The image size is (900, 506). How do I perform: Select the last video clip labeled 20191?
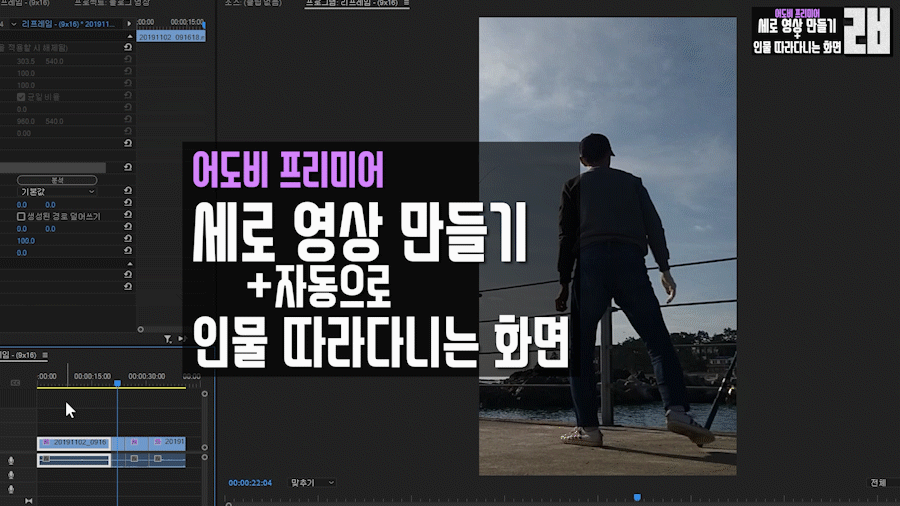[x=168, y=442]
